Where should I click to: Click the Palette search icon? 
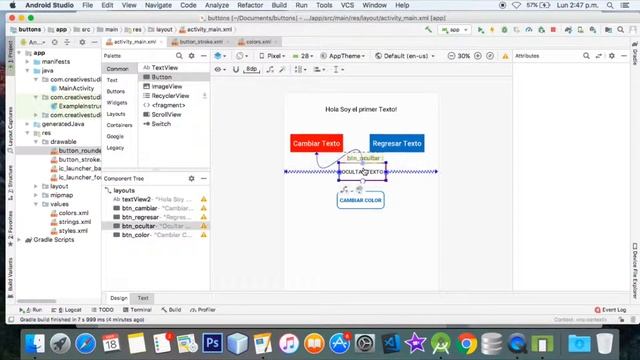click(x=179, y=56)
